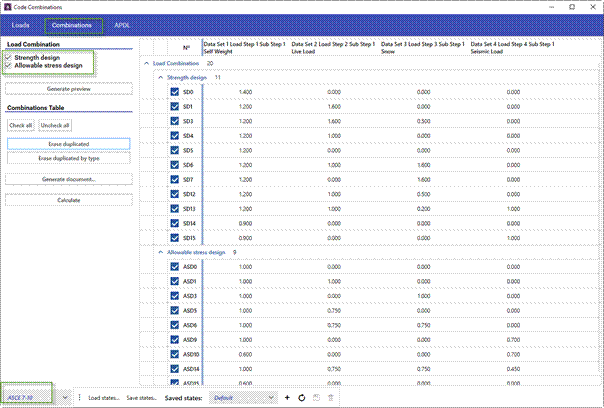Uncheck the SD5 combination checkbox
Viewport: 604px width, 408px height.
coord(174,150)
